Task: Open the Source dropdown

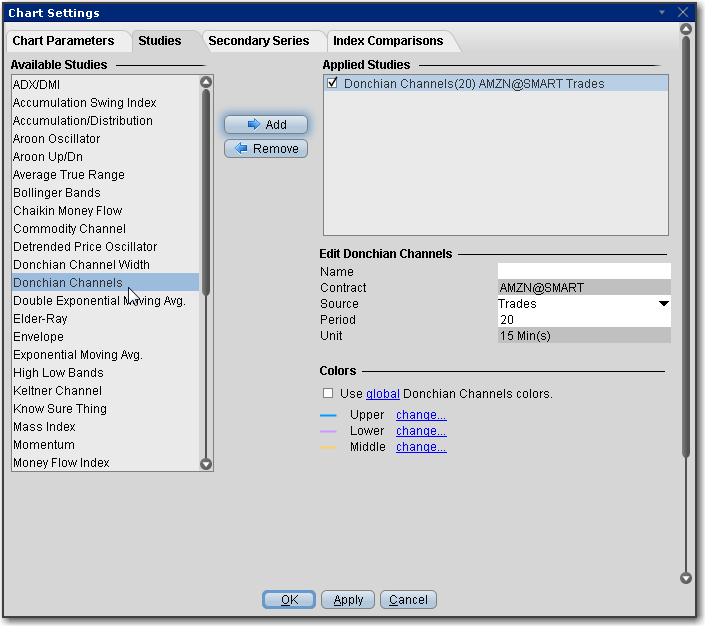Action: click(663, 304)
